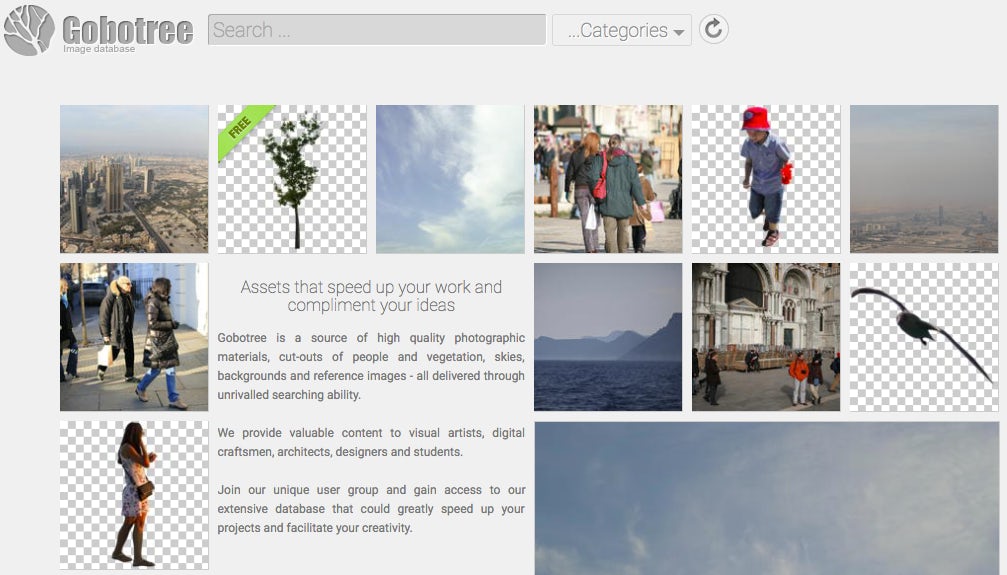Select the hazy skyline horizon thumbnail

924,179
